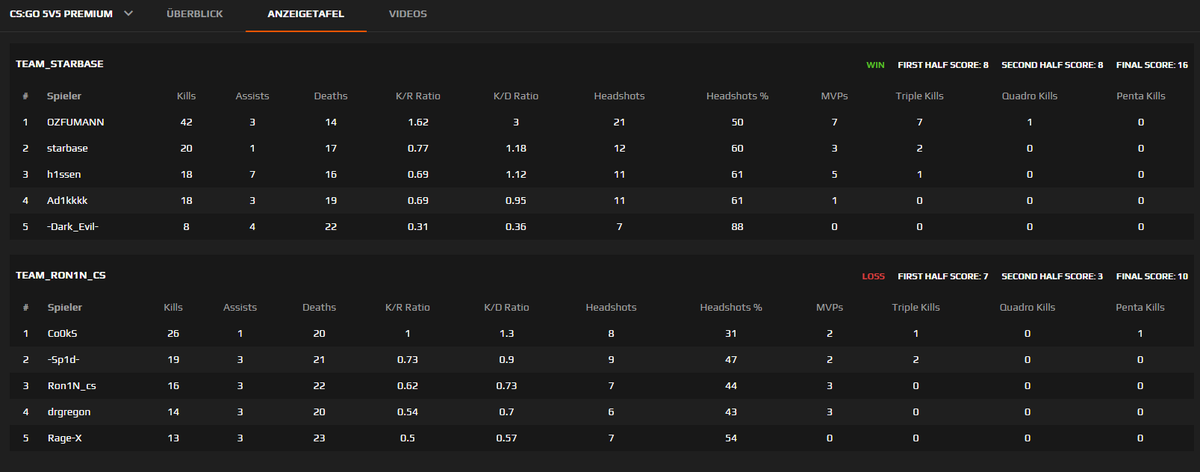This screenshot has height=472, width=1200.
Task: Click the K/R Ratio header in TEAM_STARBASE table
Action: (418, 96)
